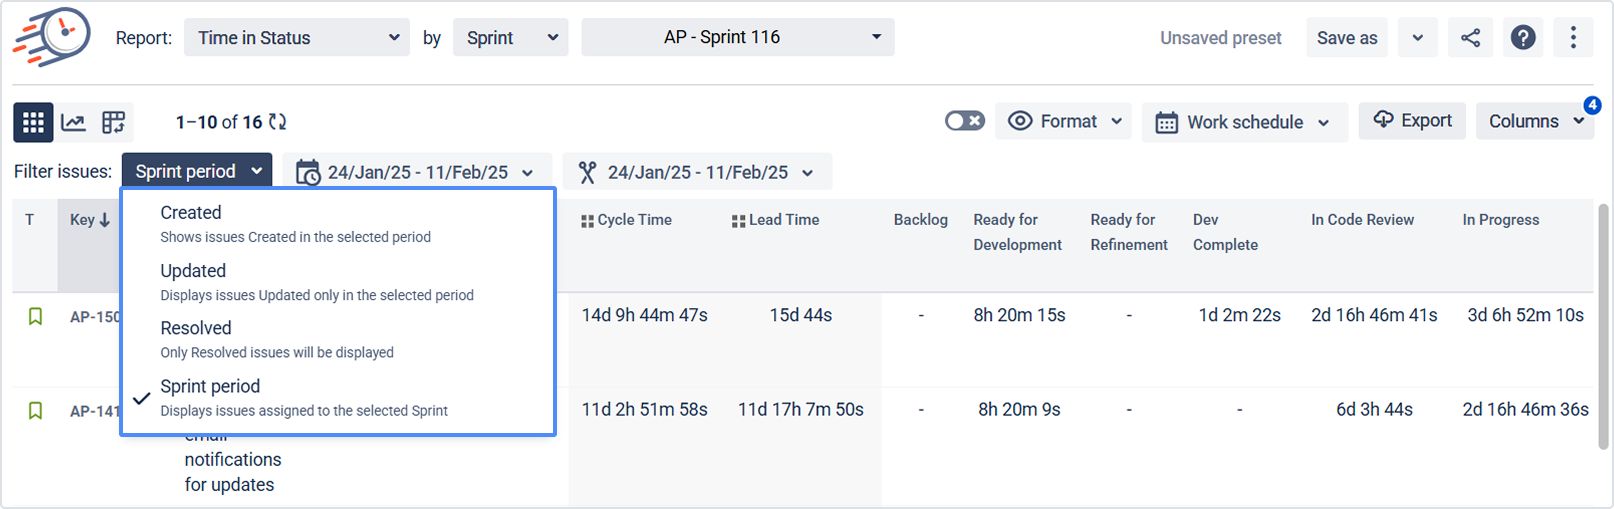
Task: Click the Time in Status app logo
Action: click(x=52, y=37)
